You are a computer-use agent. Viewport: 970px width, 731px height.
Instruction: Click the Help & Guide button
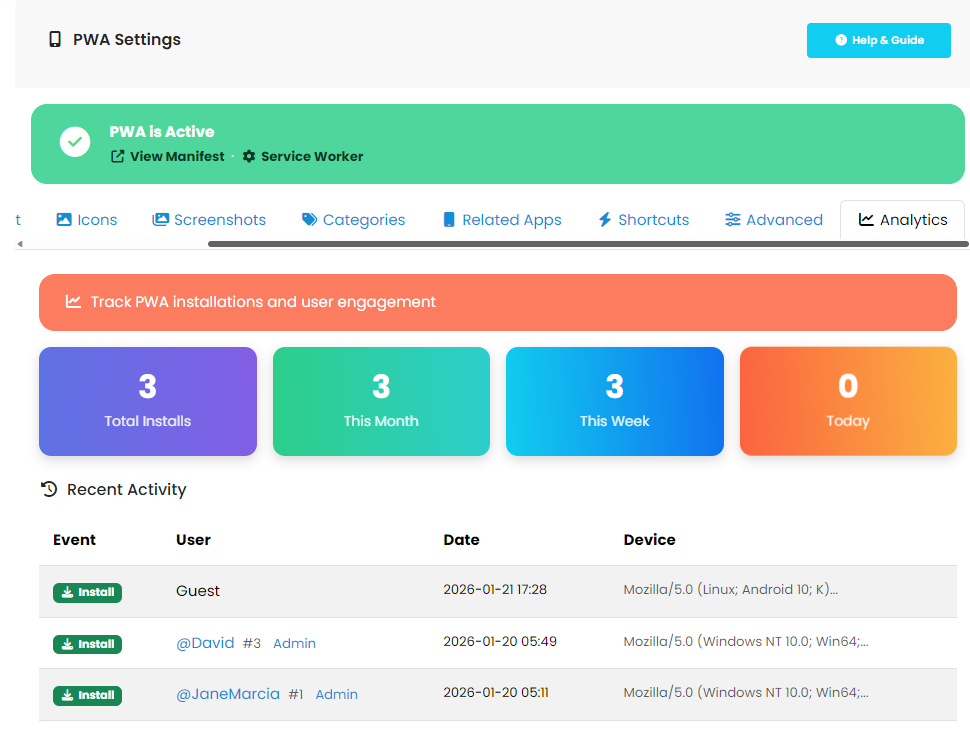pos(878,40)
